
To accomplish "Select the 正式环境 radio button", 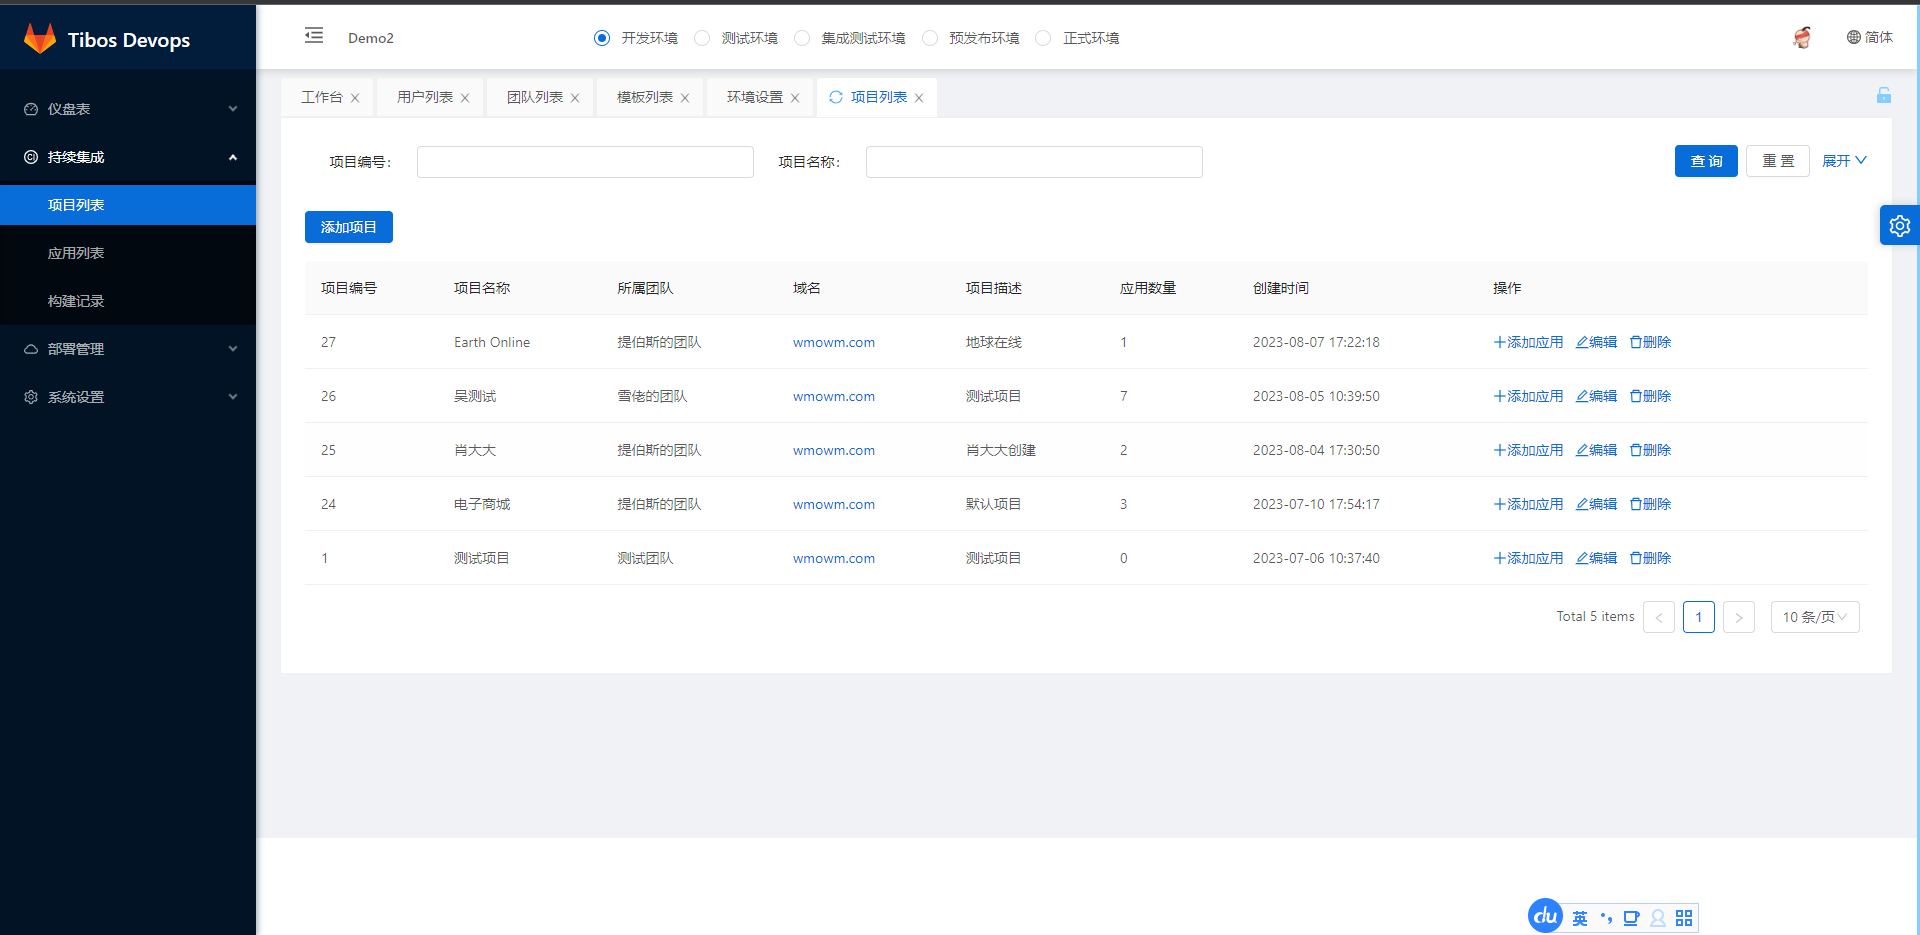I will pyautogui.click(x=1043, y=38).
